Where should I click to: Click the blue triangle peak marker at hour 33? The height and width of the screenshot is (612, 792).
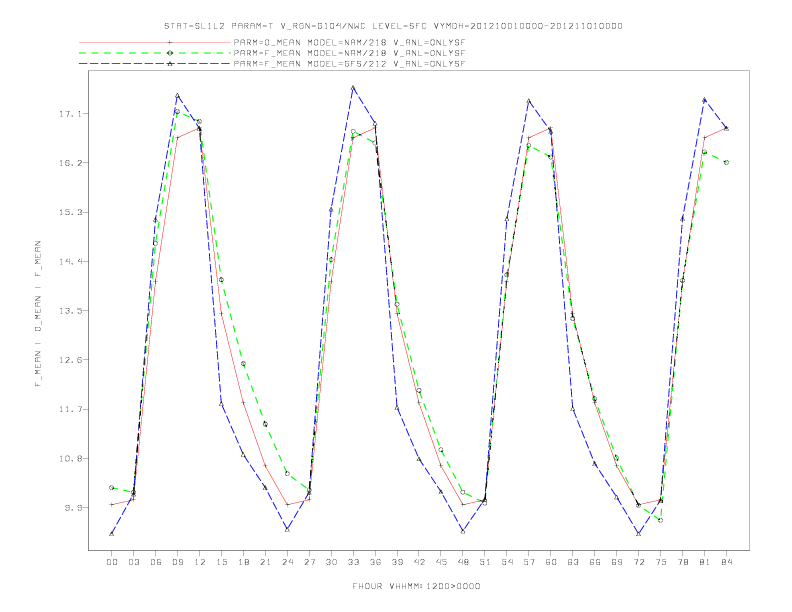(353, 88)
